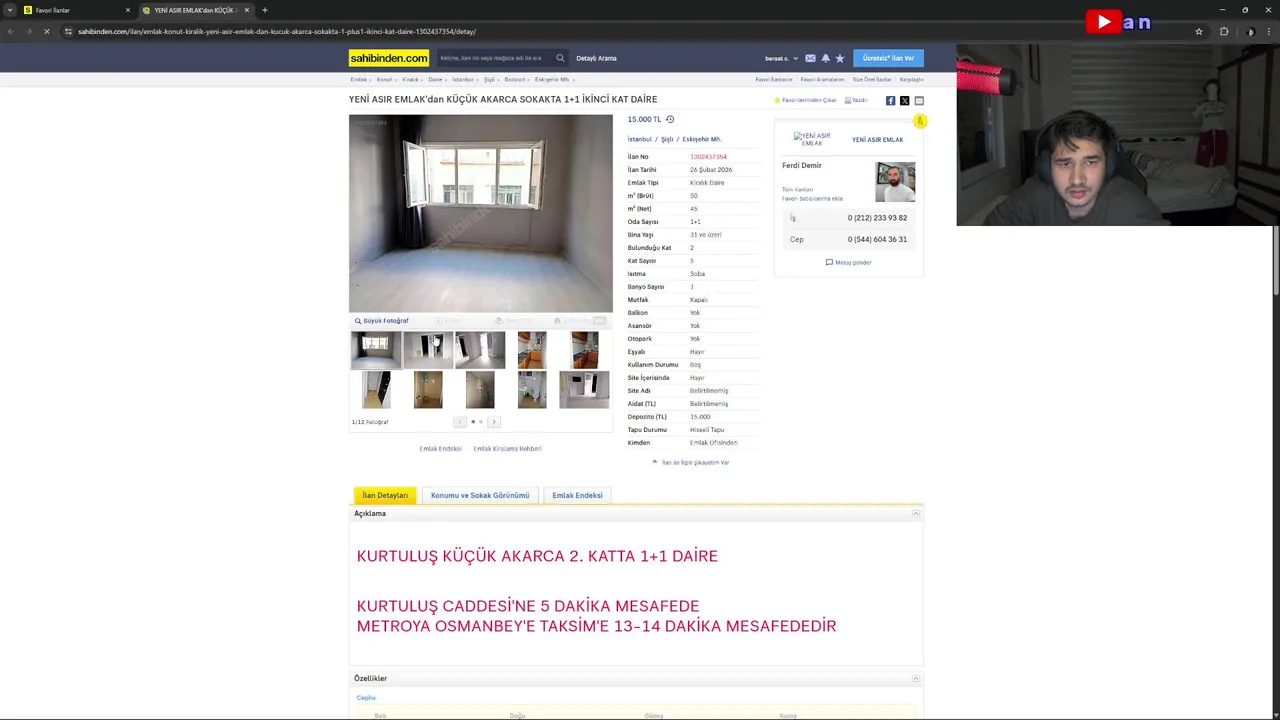The height and width of the screenshot is (720, 1280).
Task: Click the yellow warning badge icon
Action: click(x=920, y=121)
